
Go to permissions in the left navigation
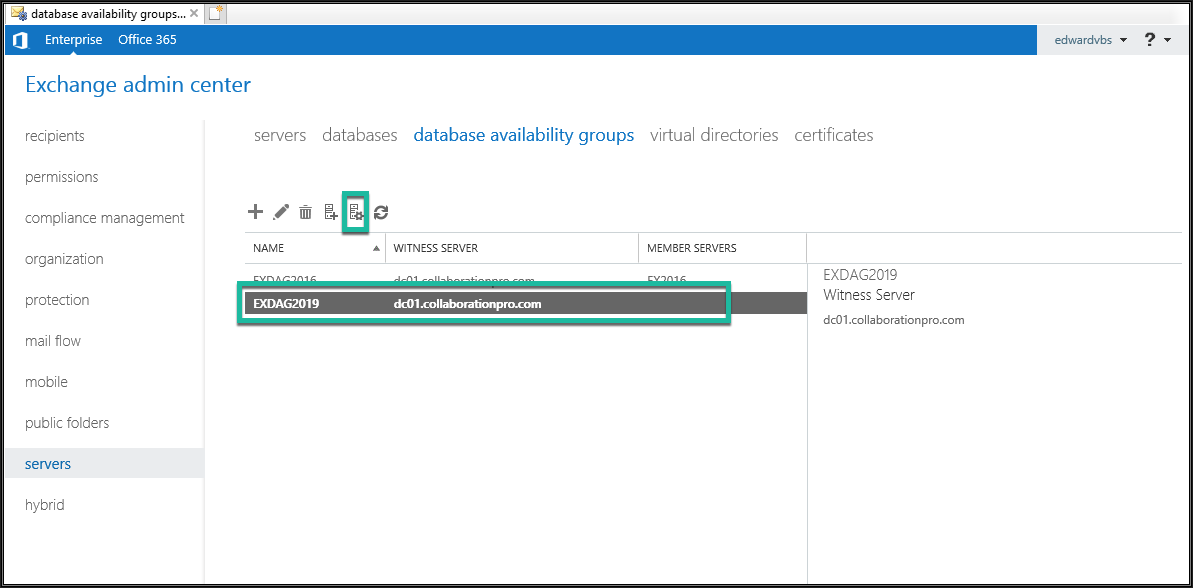coord(62,177)
